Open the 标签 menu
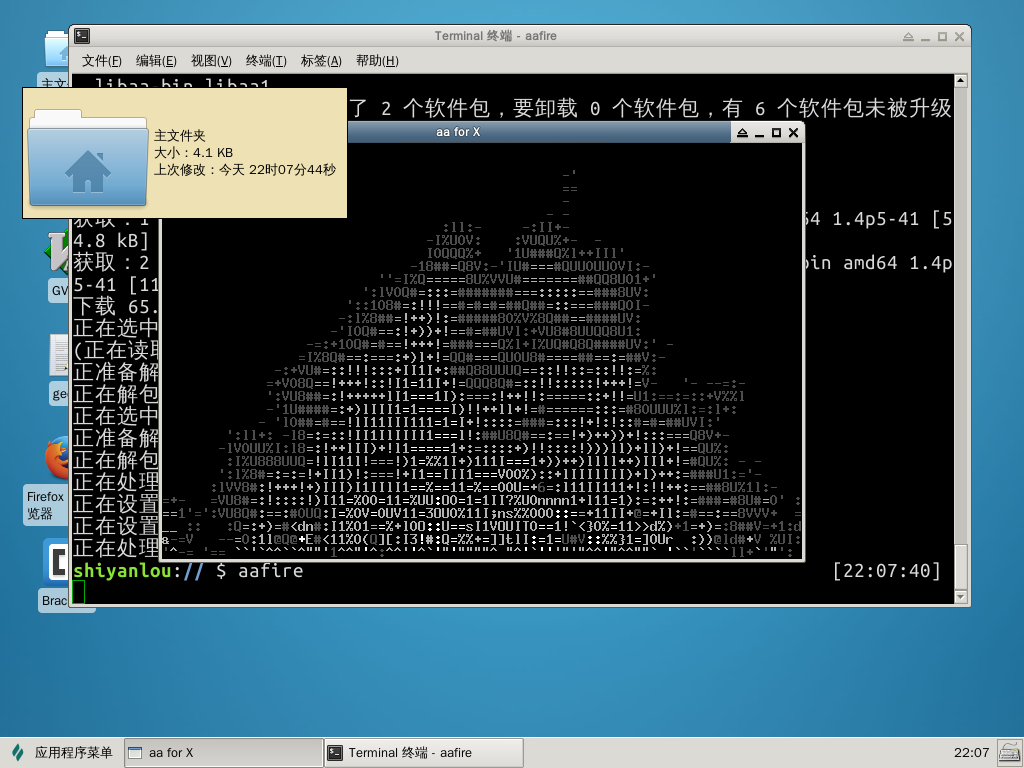The height and width of the screenshot is (768, 1024). pos(319,61)
